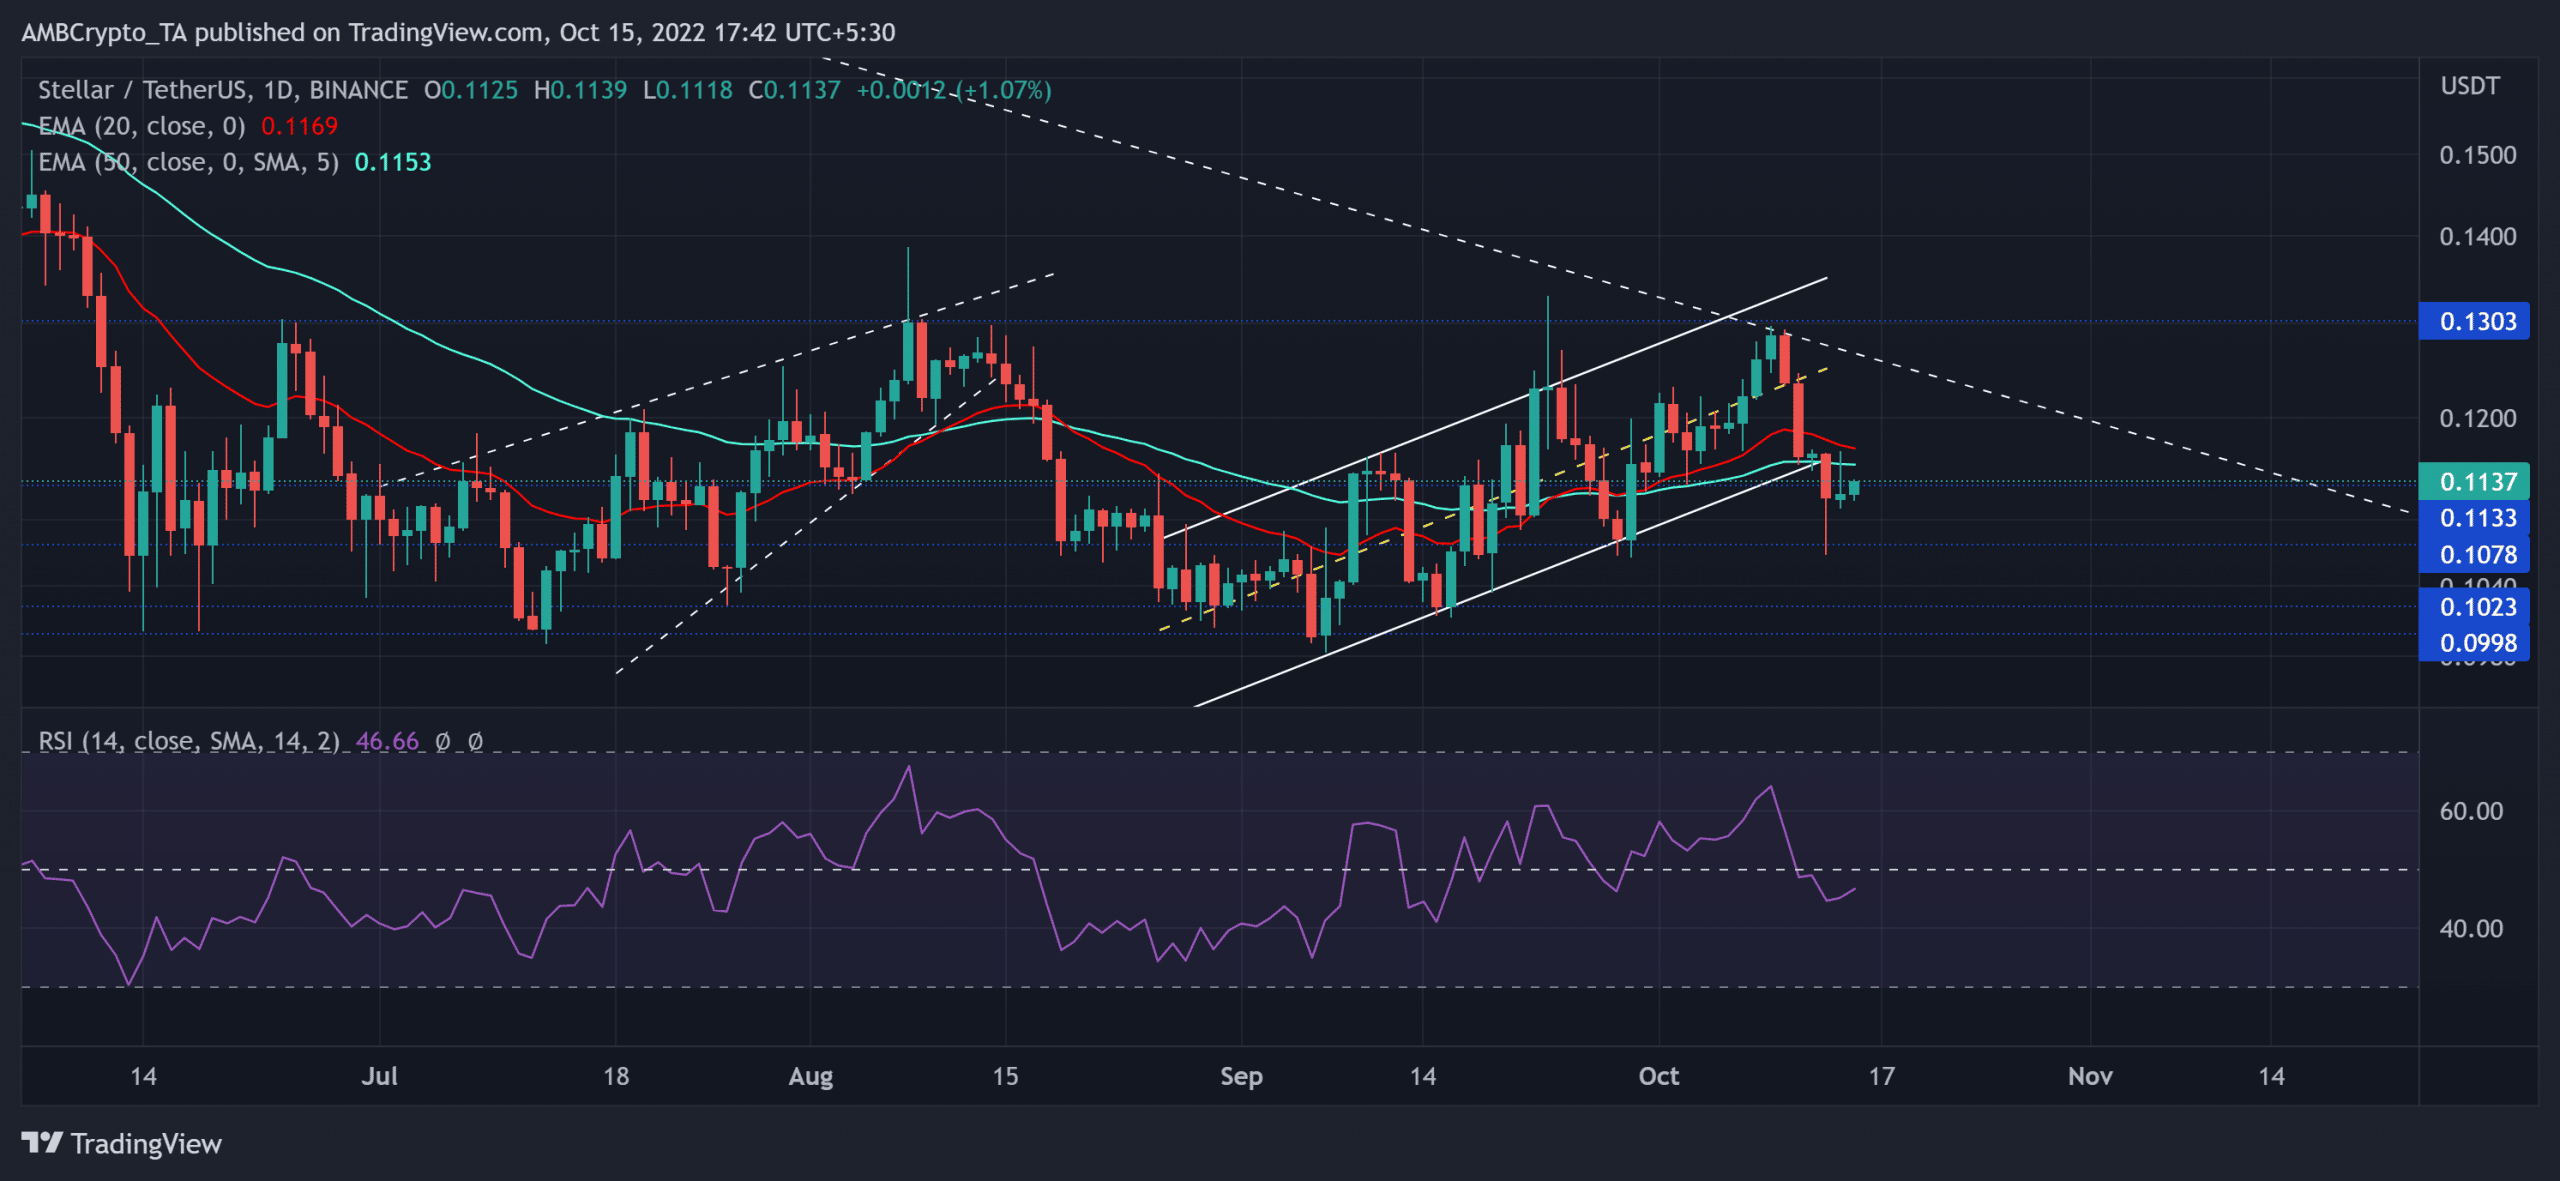2560x1181 pixels.
Task: Click the 0.1303 price label
Action: click(2476, 321)
